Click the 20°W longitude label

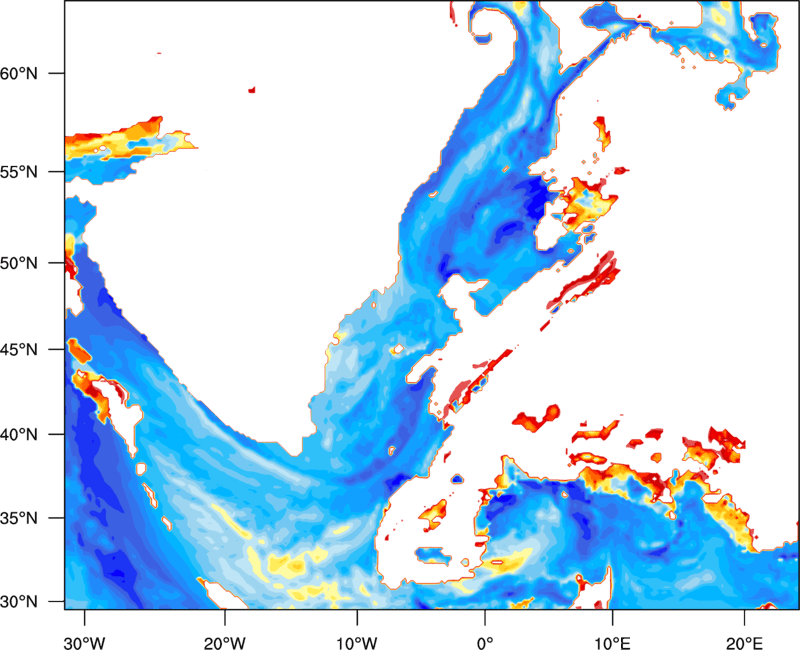pos(225,643)
